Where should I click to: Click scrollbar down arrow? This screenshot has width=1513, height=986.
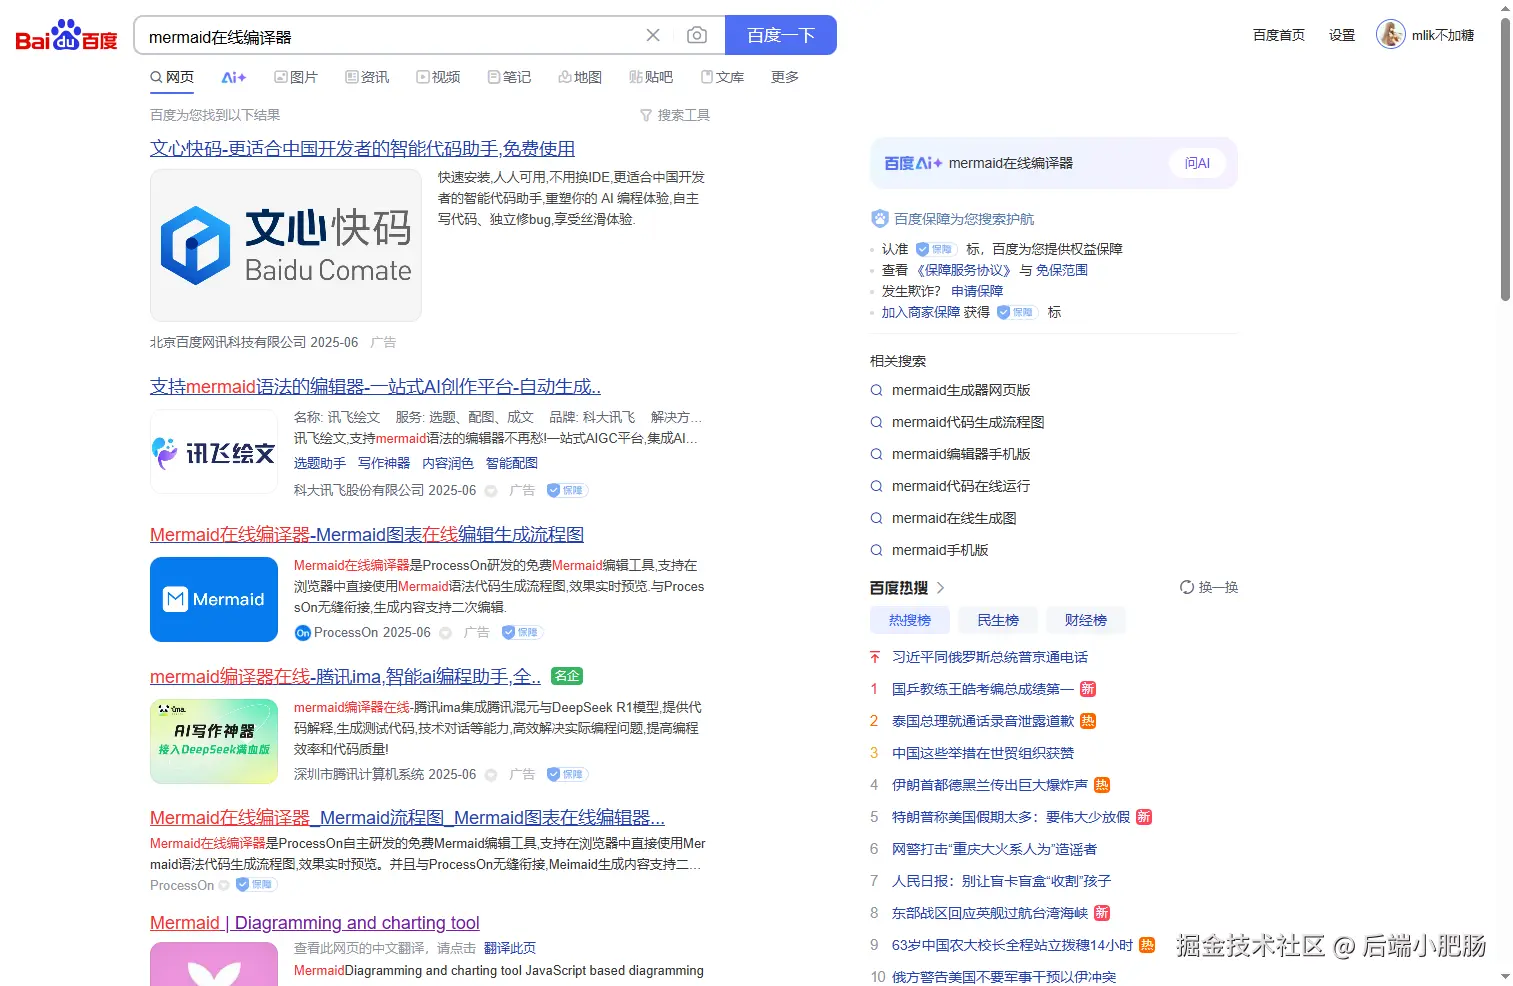point(1505,976)
